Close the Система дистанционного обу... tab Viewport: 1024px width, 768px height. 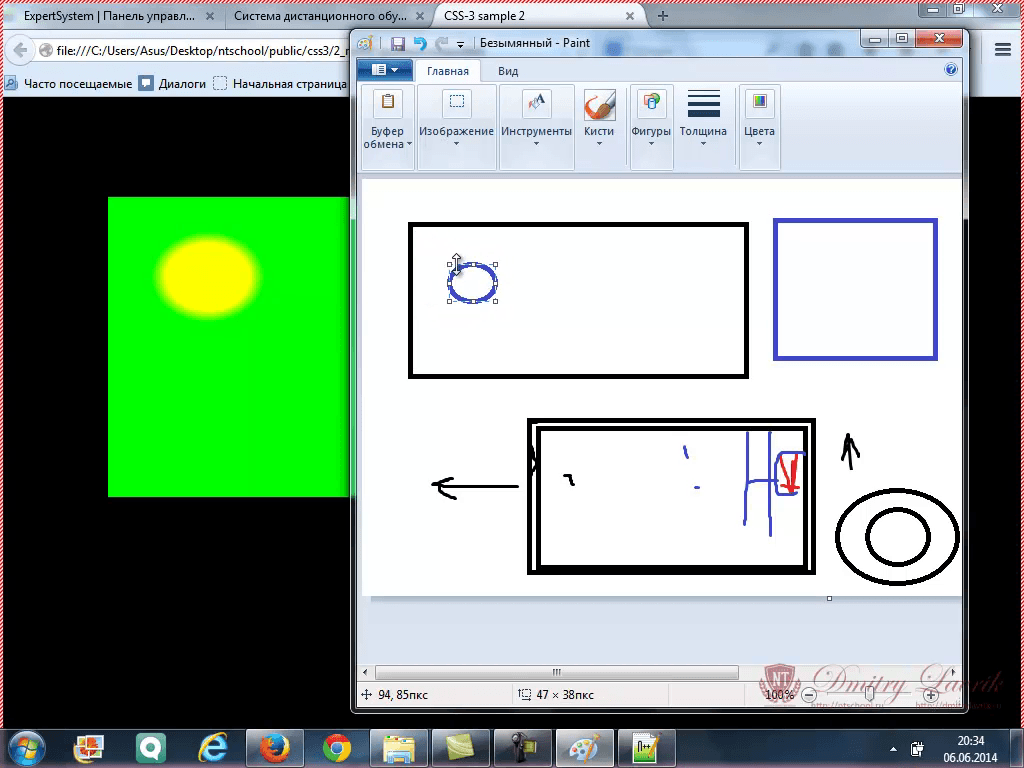[x=420, y=16]
